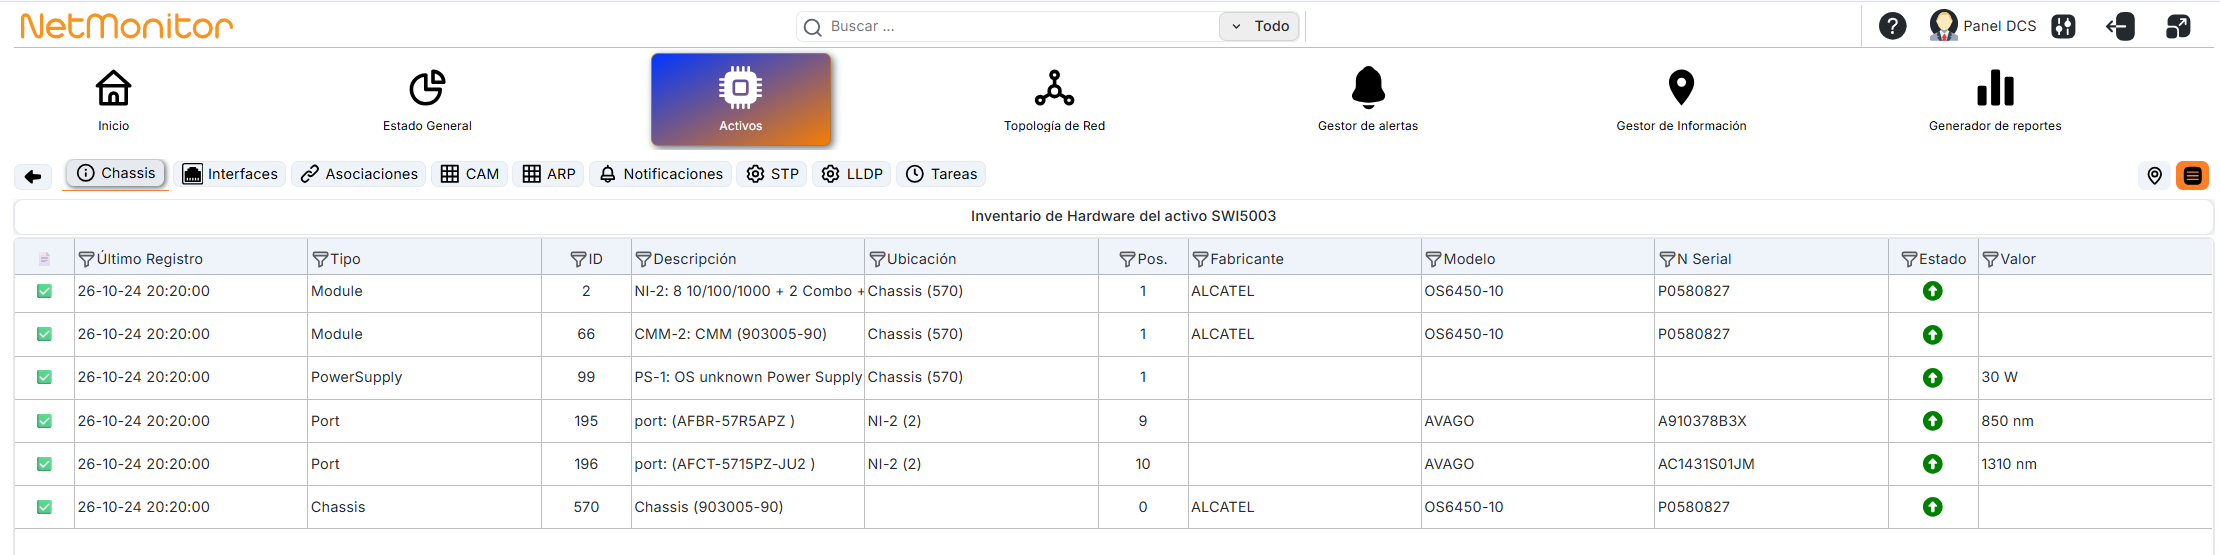
Task: Toggle checkbox for Module ID 2 row
Action: (44, 291)
